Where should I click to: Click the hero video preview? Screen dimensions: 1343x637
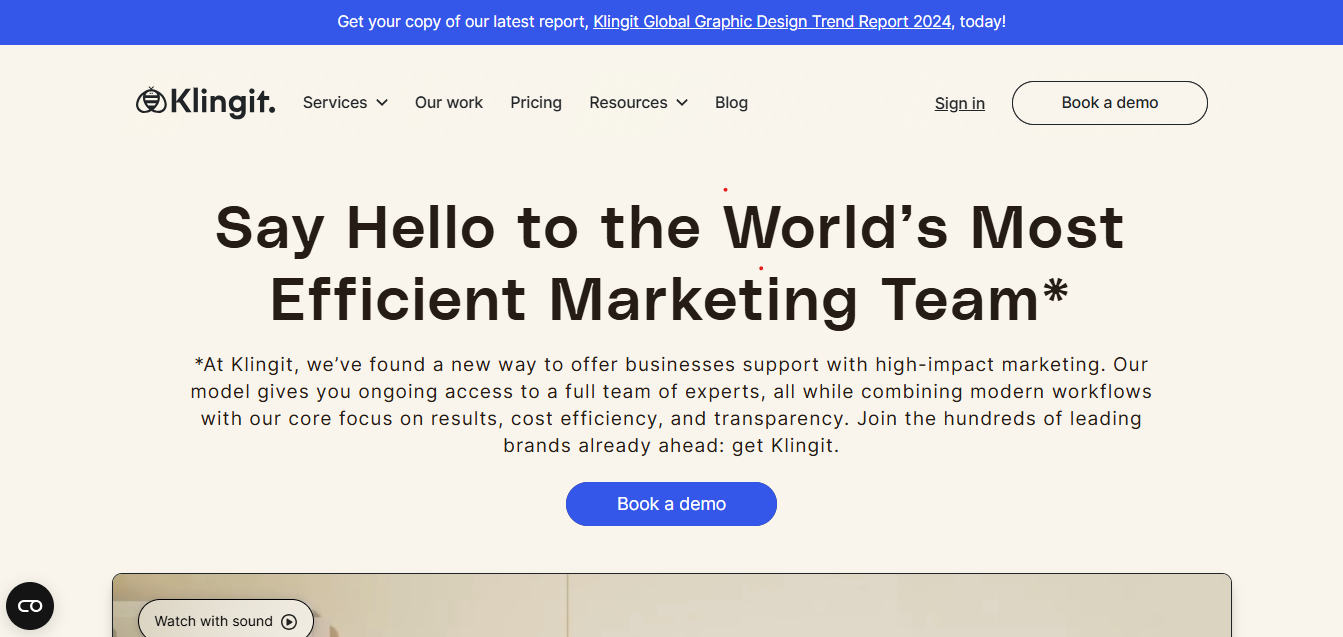point(672,606)
